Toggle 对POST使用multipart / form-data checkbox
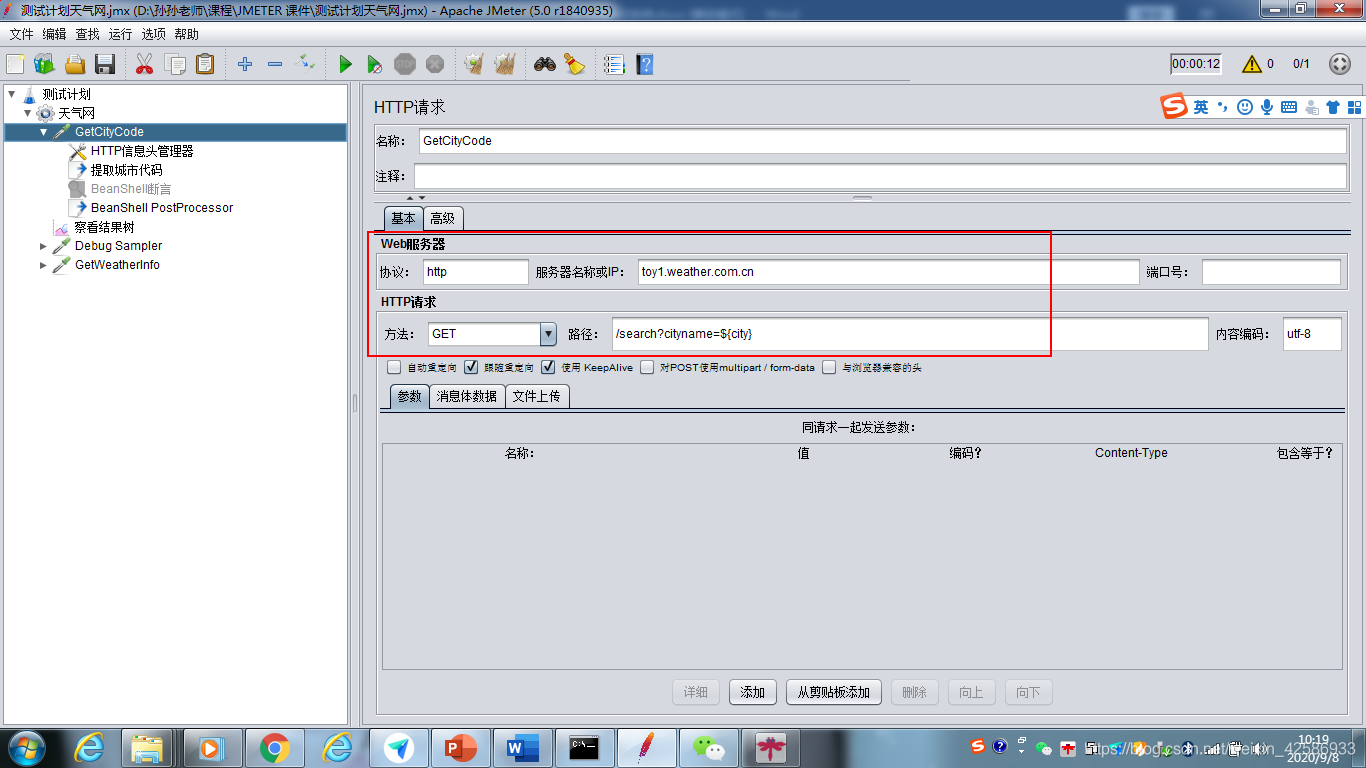This screenshot has width=1366, height=768. click(648, 367)
